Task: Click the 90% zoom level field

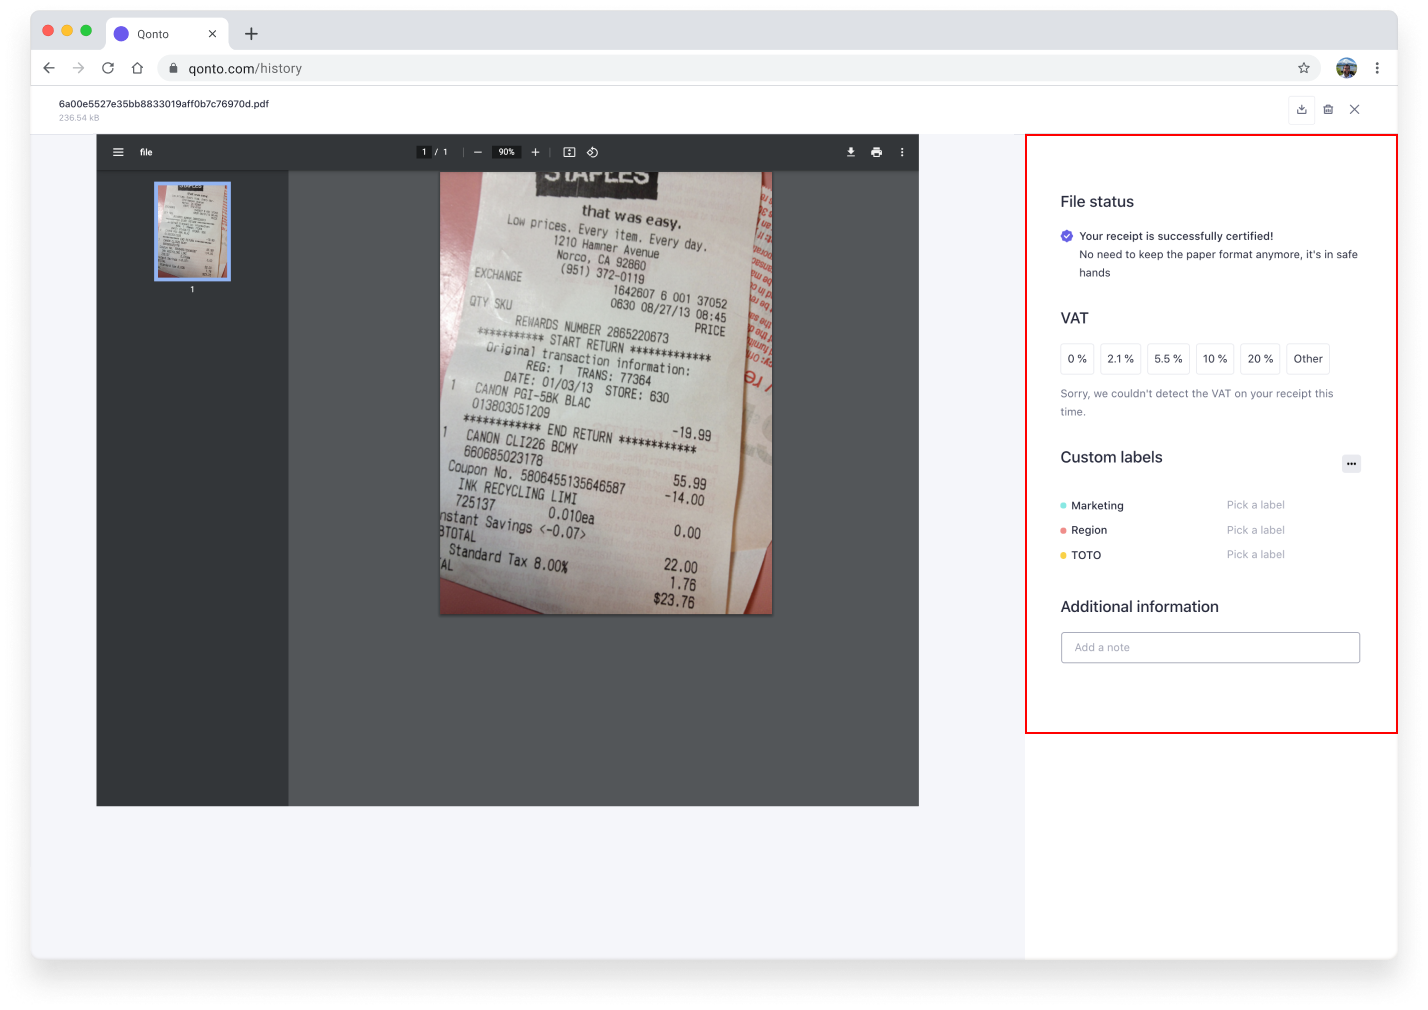Action: coord(507,152)
